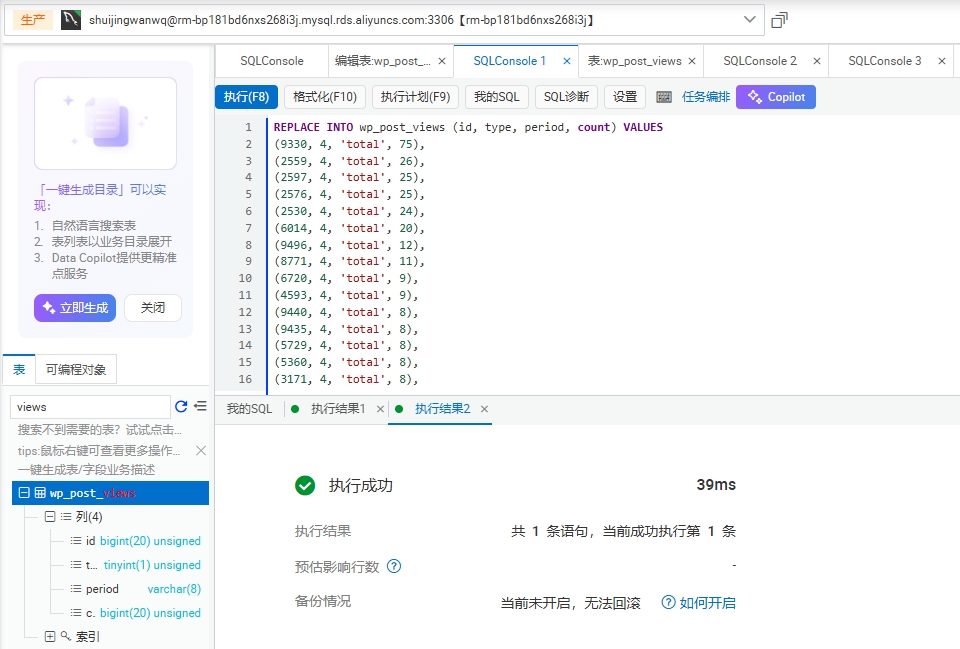Click the keyboard shortcuts icon in toolbar
This screenshot has height=649, width=960.
(664, 97)
